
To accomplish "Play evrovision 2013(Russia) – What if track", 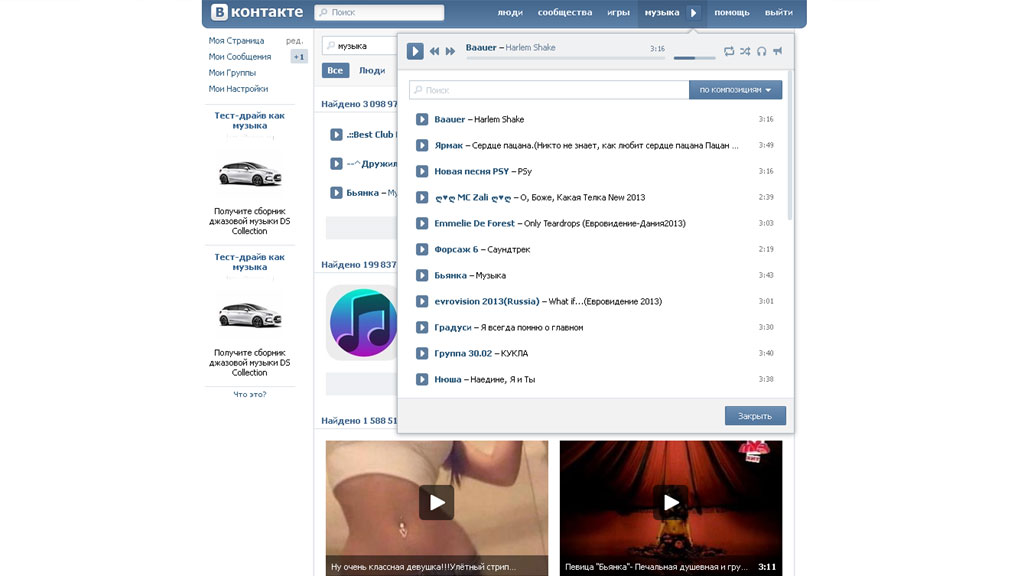I will point(422,301).
